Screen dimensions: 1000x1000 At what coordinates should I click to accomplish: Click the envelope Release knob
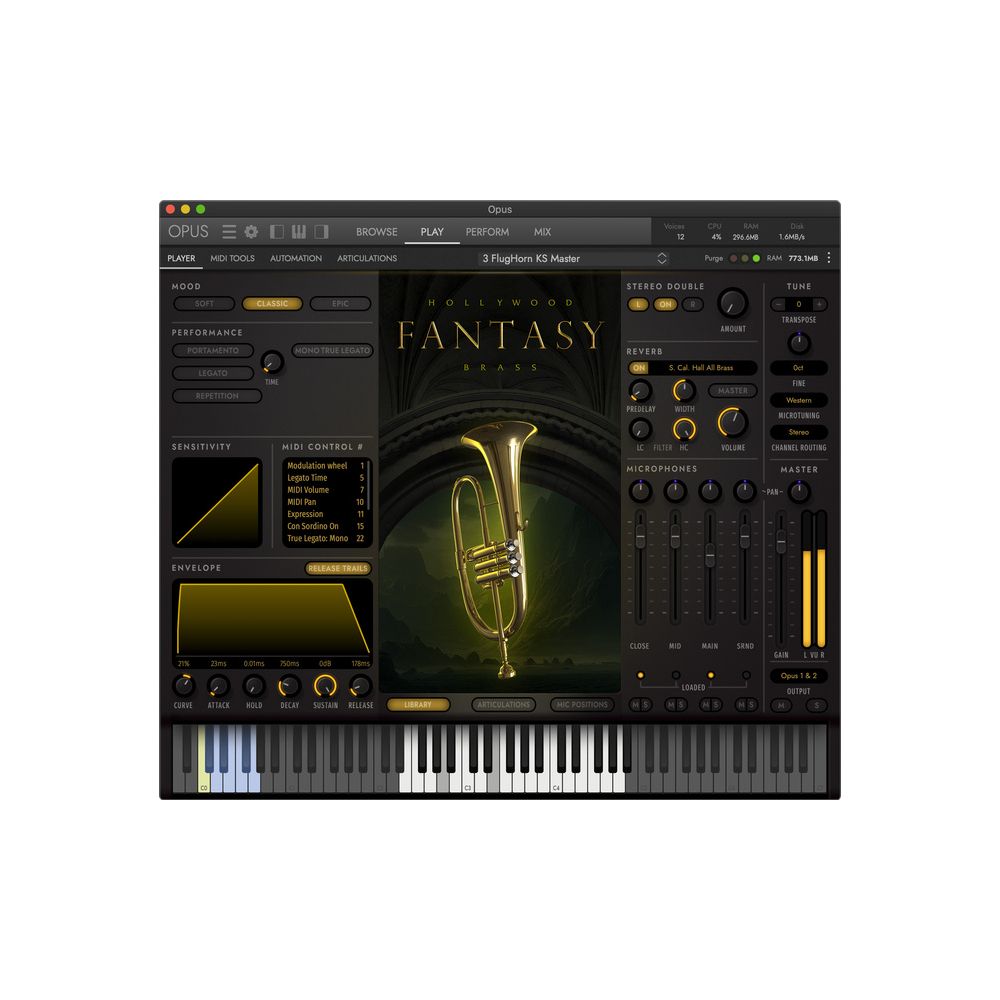[x=360, y=686]
